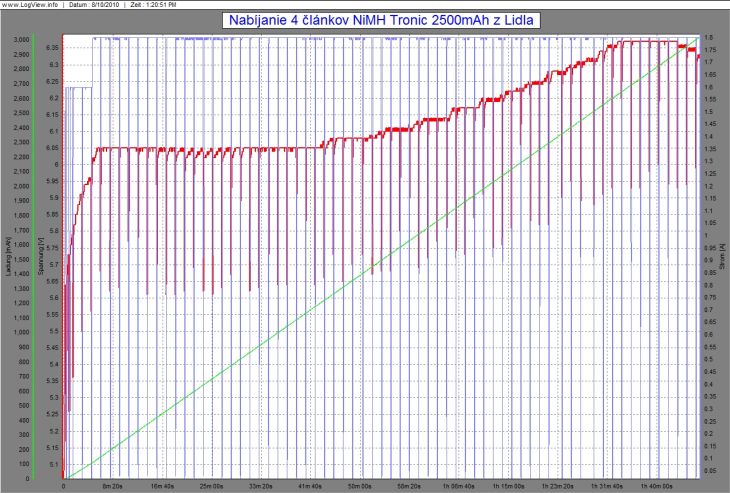
Task: Select the Spannung [V] axis label
Action: [x=39, y=257]
